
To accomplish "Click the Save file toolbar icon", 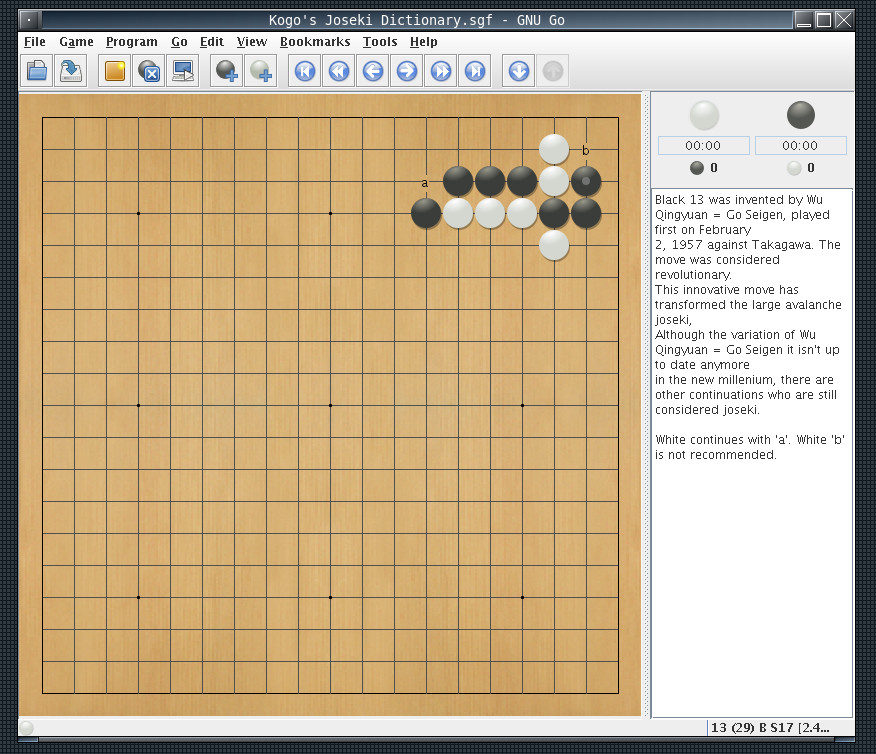I will [x=71, y=71].
